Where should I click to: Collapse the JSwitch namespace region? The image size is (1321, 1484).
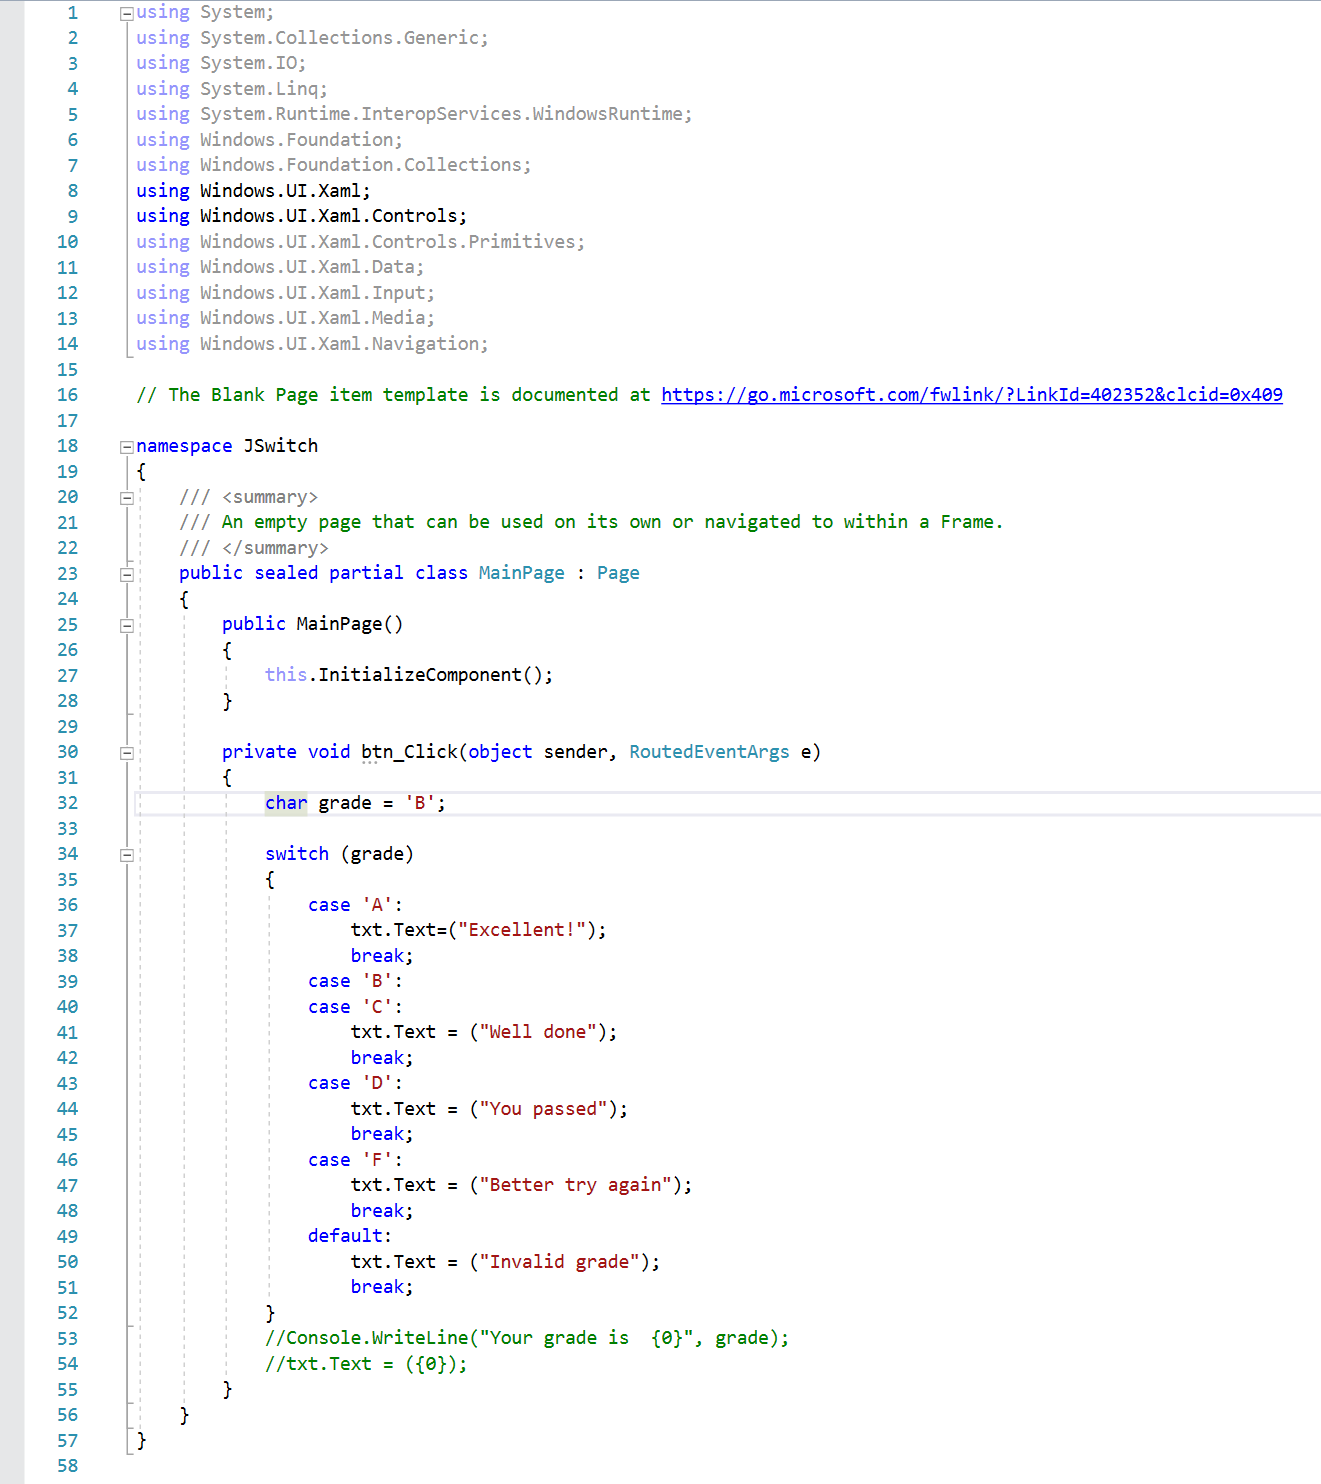pos(125,445)
